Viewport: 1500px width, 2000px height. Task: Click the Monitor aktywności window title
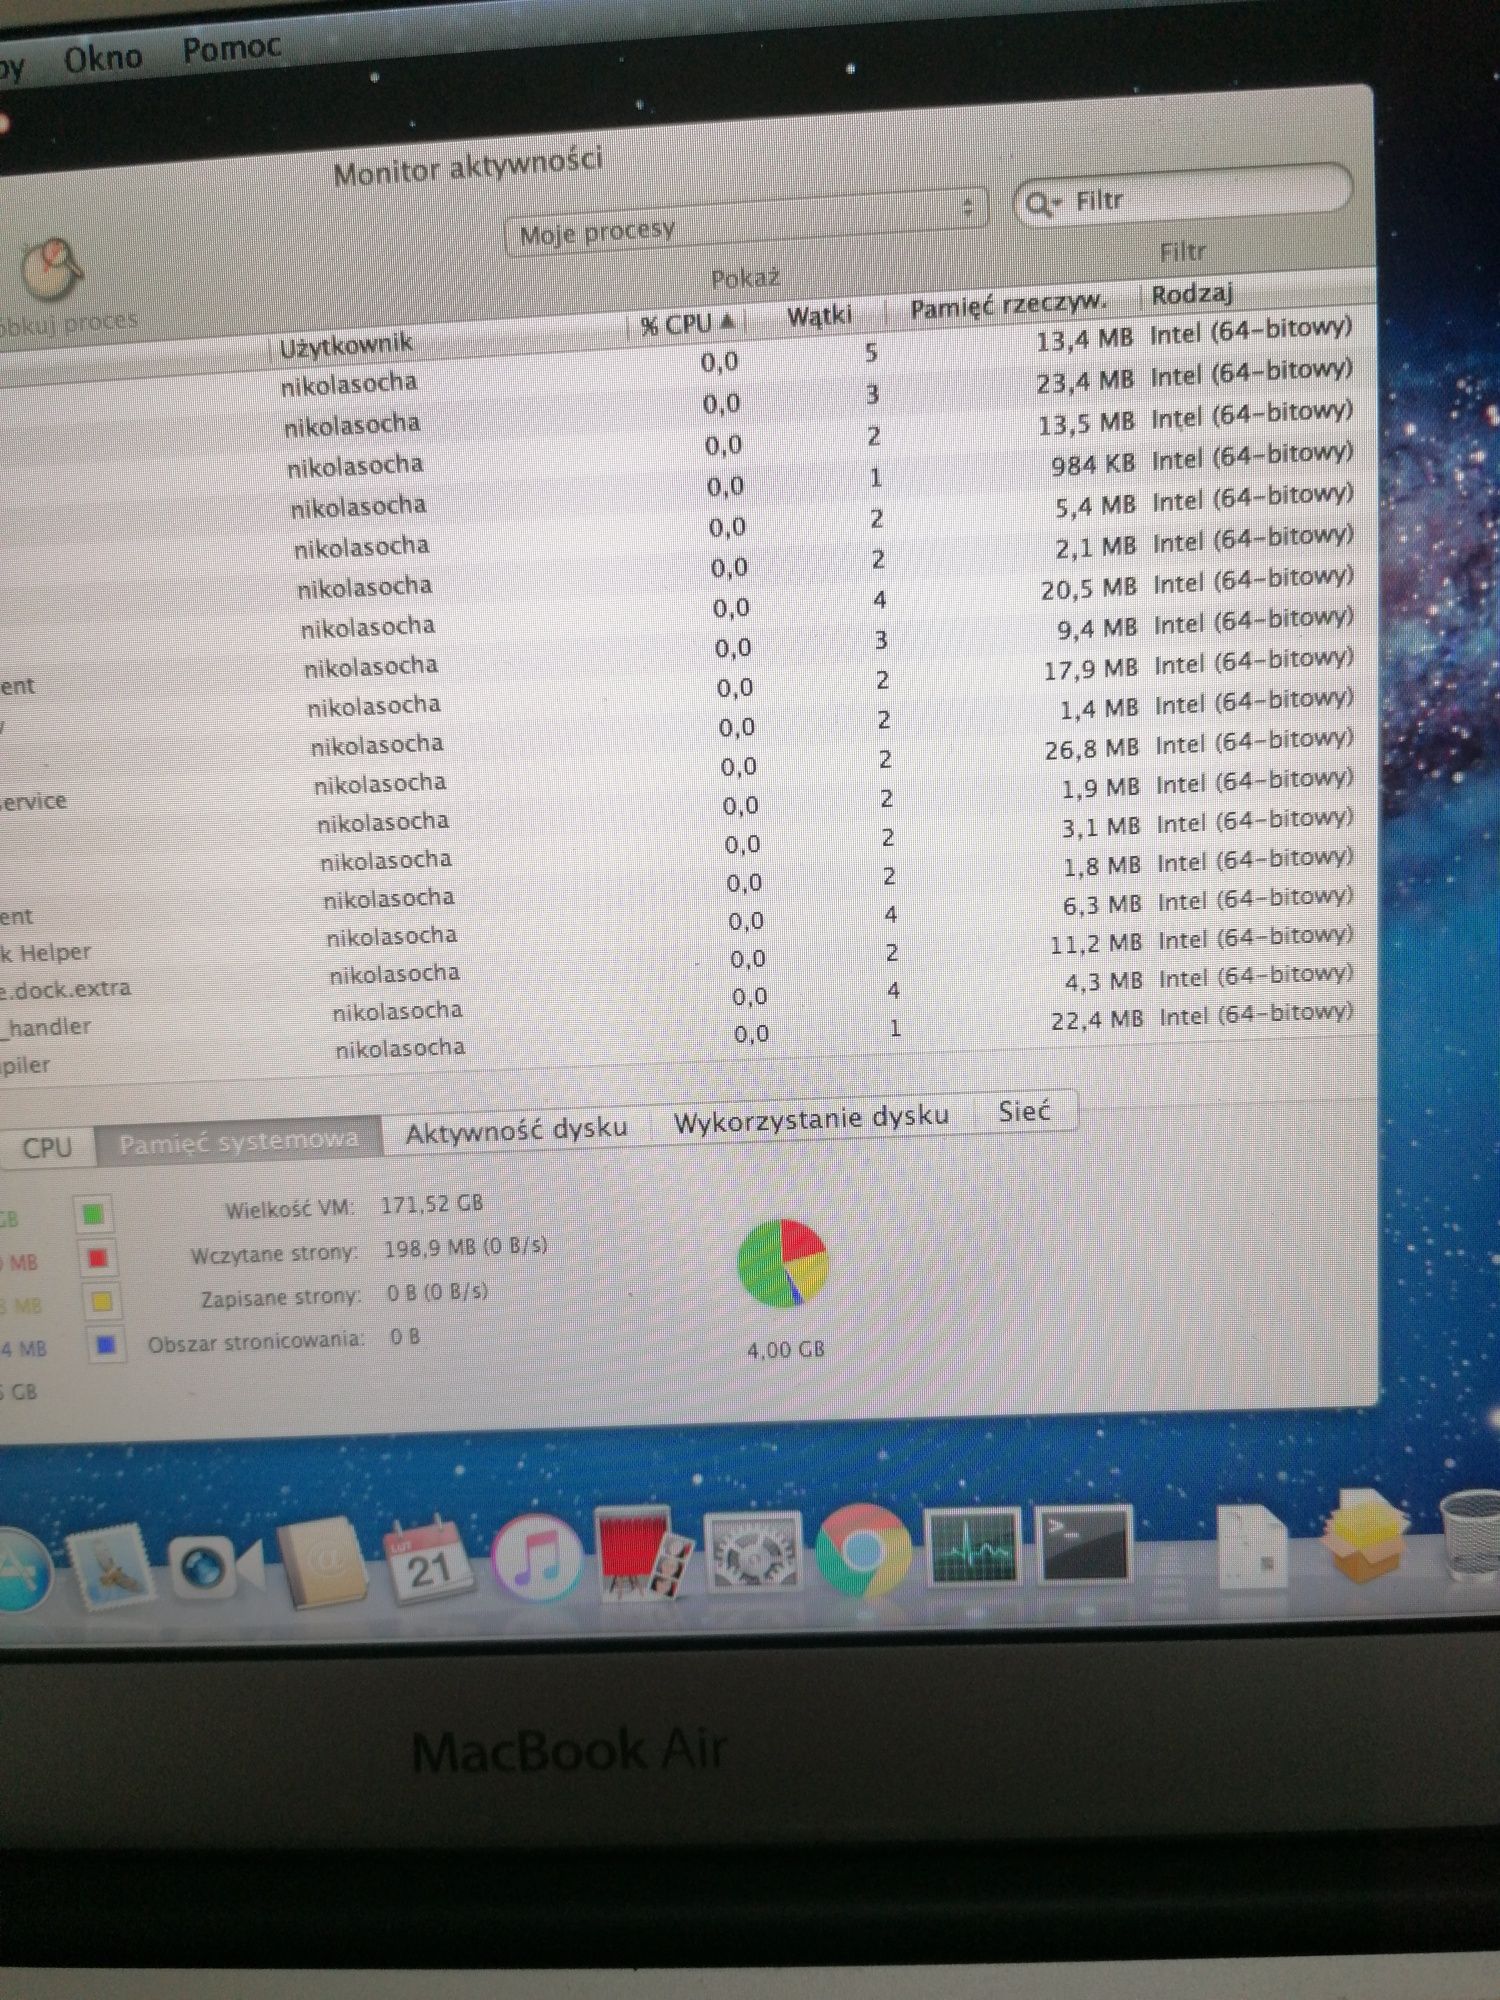tap(468, 166)
